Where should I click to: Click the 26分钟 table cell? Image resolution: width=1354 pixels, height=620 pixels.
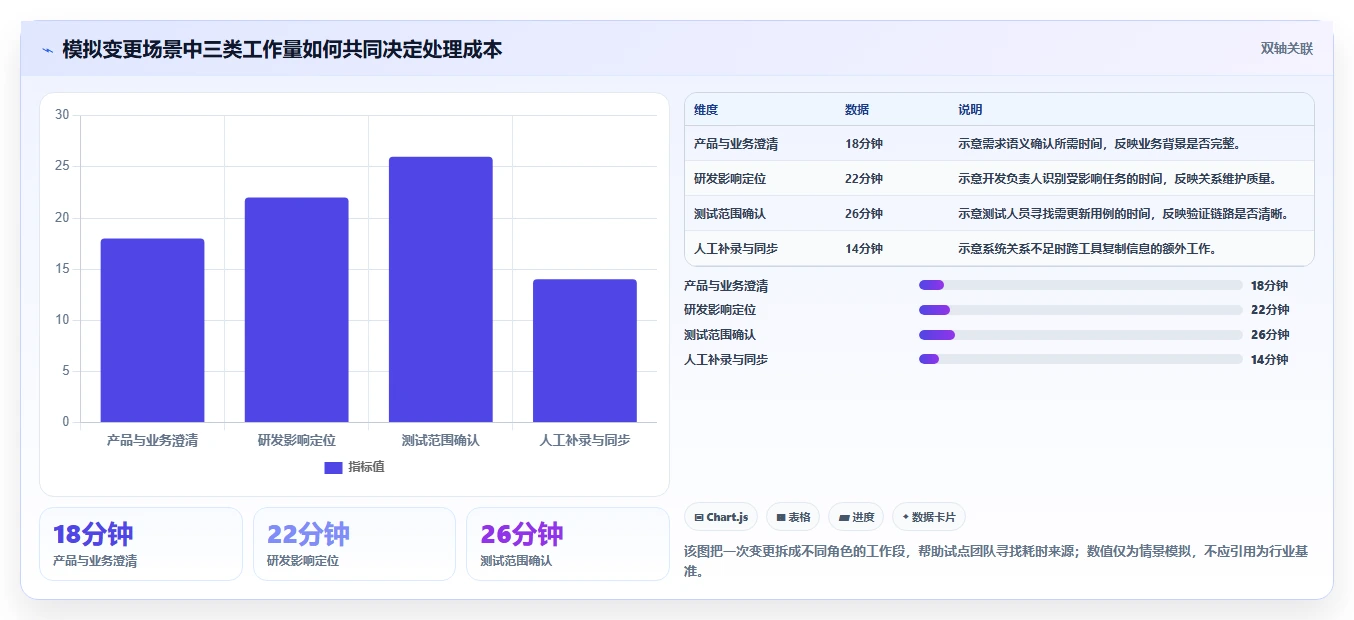864,214
